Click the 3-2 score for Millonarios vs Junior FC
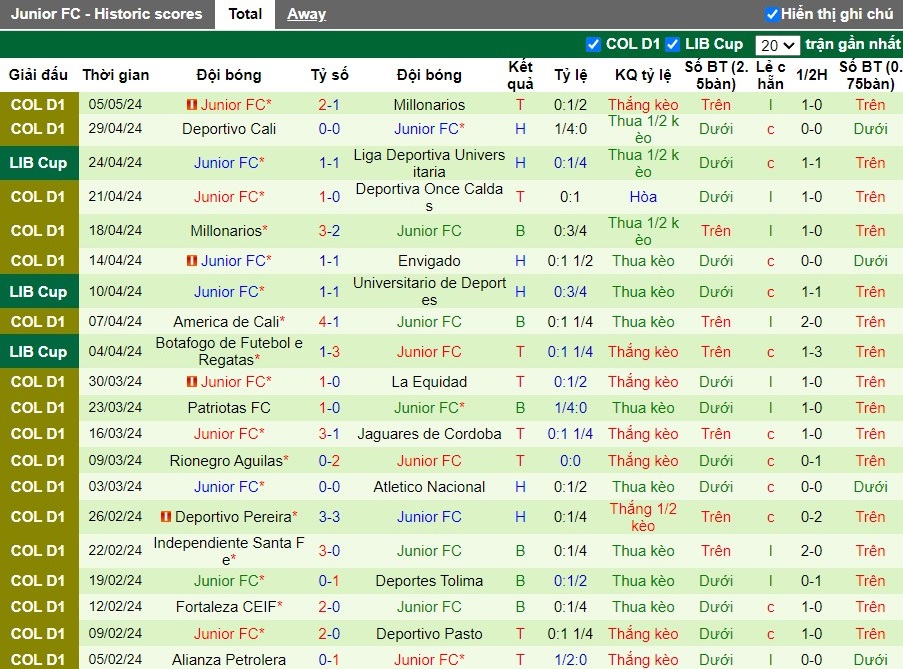903x669 pixels. pyautogui.click(x=329, y=231)
